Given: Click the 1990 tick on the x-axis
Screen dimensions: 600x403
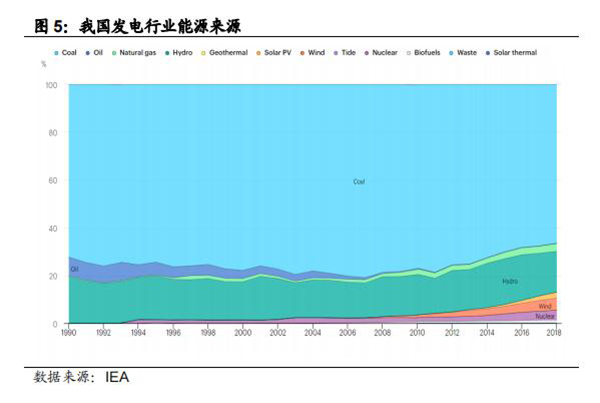Looking at the screenshot, I should pos(69,333).
